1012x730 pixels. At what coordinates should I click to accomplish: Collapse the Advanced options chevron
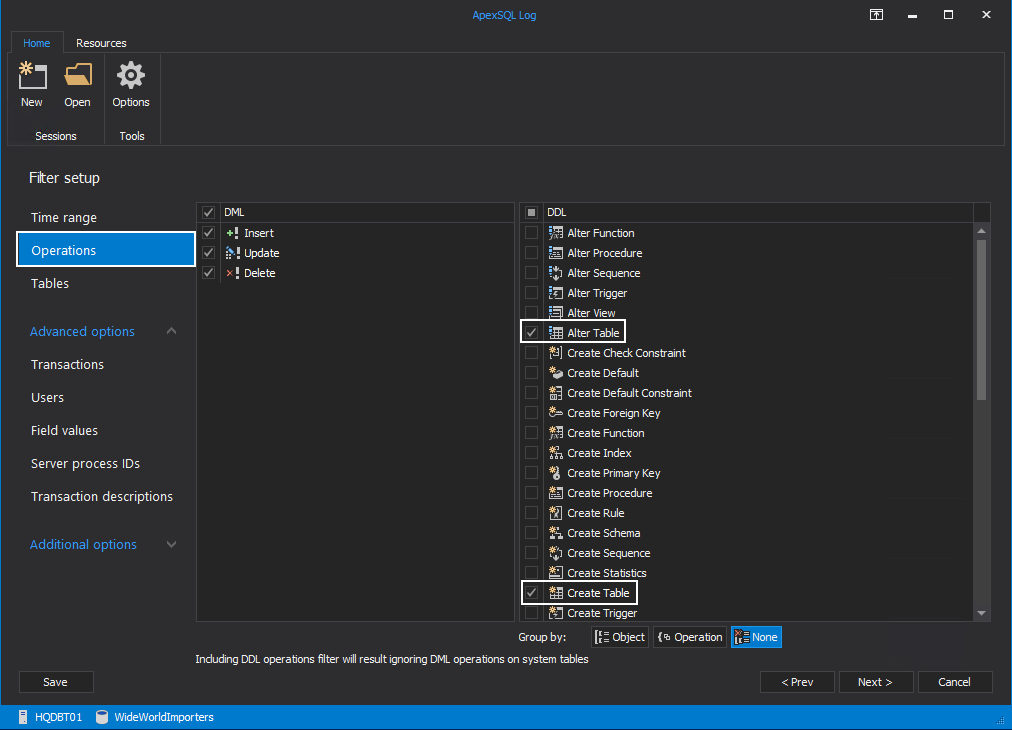pos(171,331)
